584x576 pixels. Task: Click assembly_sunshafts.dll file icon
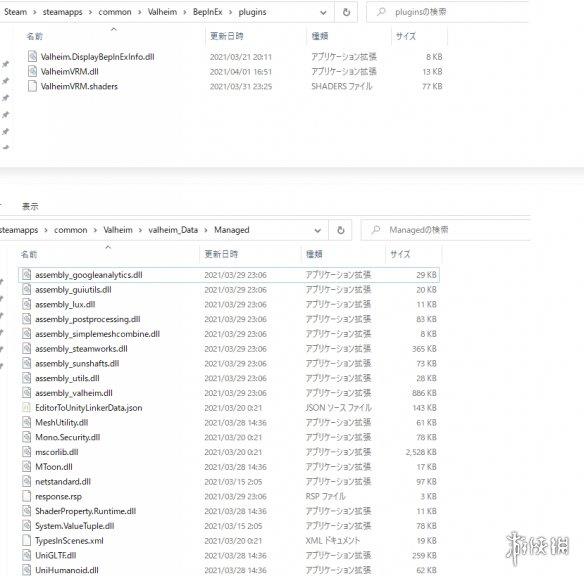[26, 363]
